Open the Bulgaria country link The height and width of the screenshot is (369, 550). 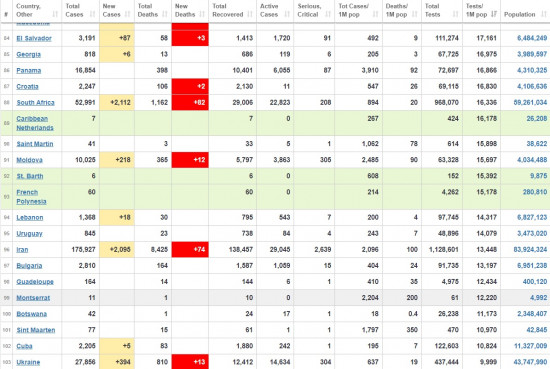coord(29,266)
